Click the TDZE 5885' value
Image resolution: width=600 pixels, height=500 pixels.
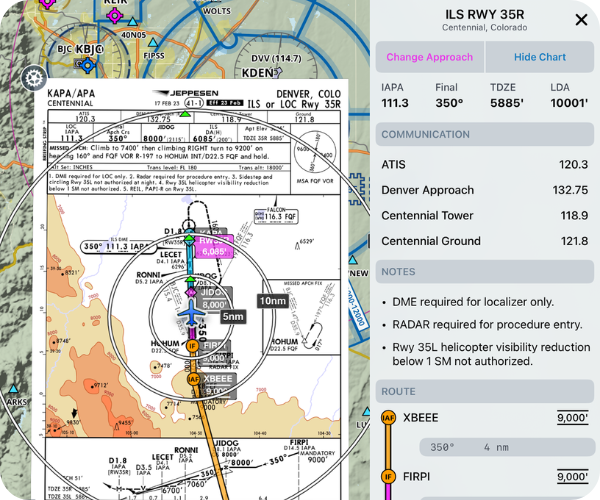coord(507,103)
